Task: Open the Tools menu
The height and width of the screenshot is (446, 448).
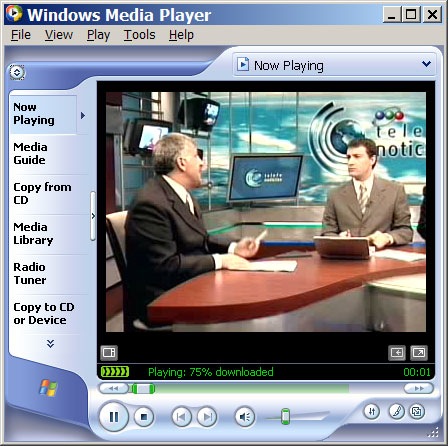Action: (139, 35)
